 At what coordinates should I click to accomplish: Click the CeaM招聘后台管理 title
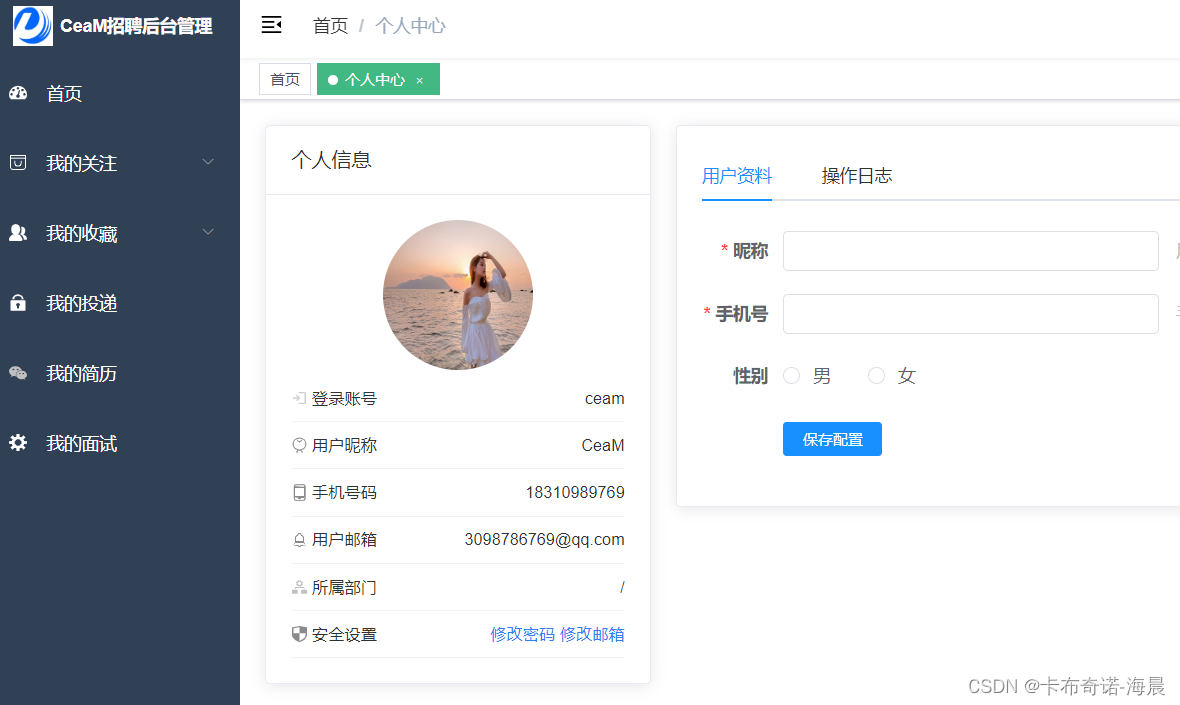point(136,26)
